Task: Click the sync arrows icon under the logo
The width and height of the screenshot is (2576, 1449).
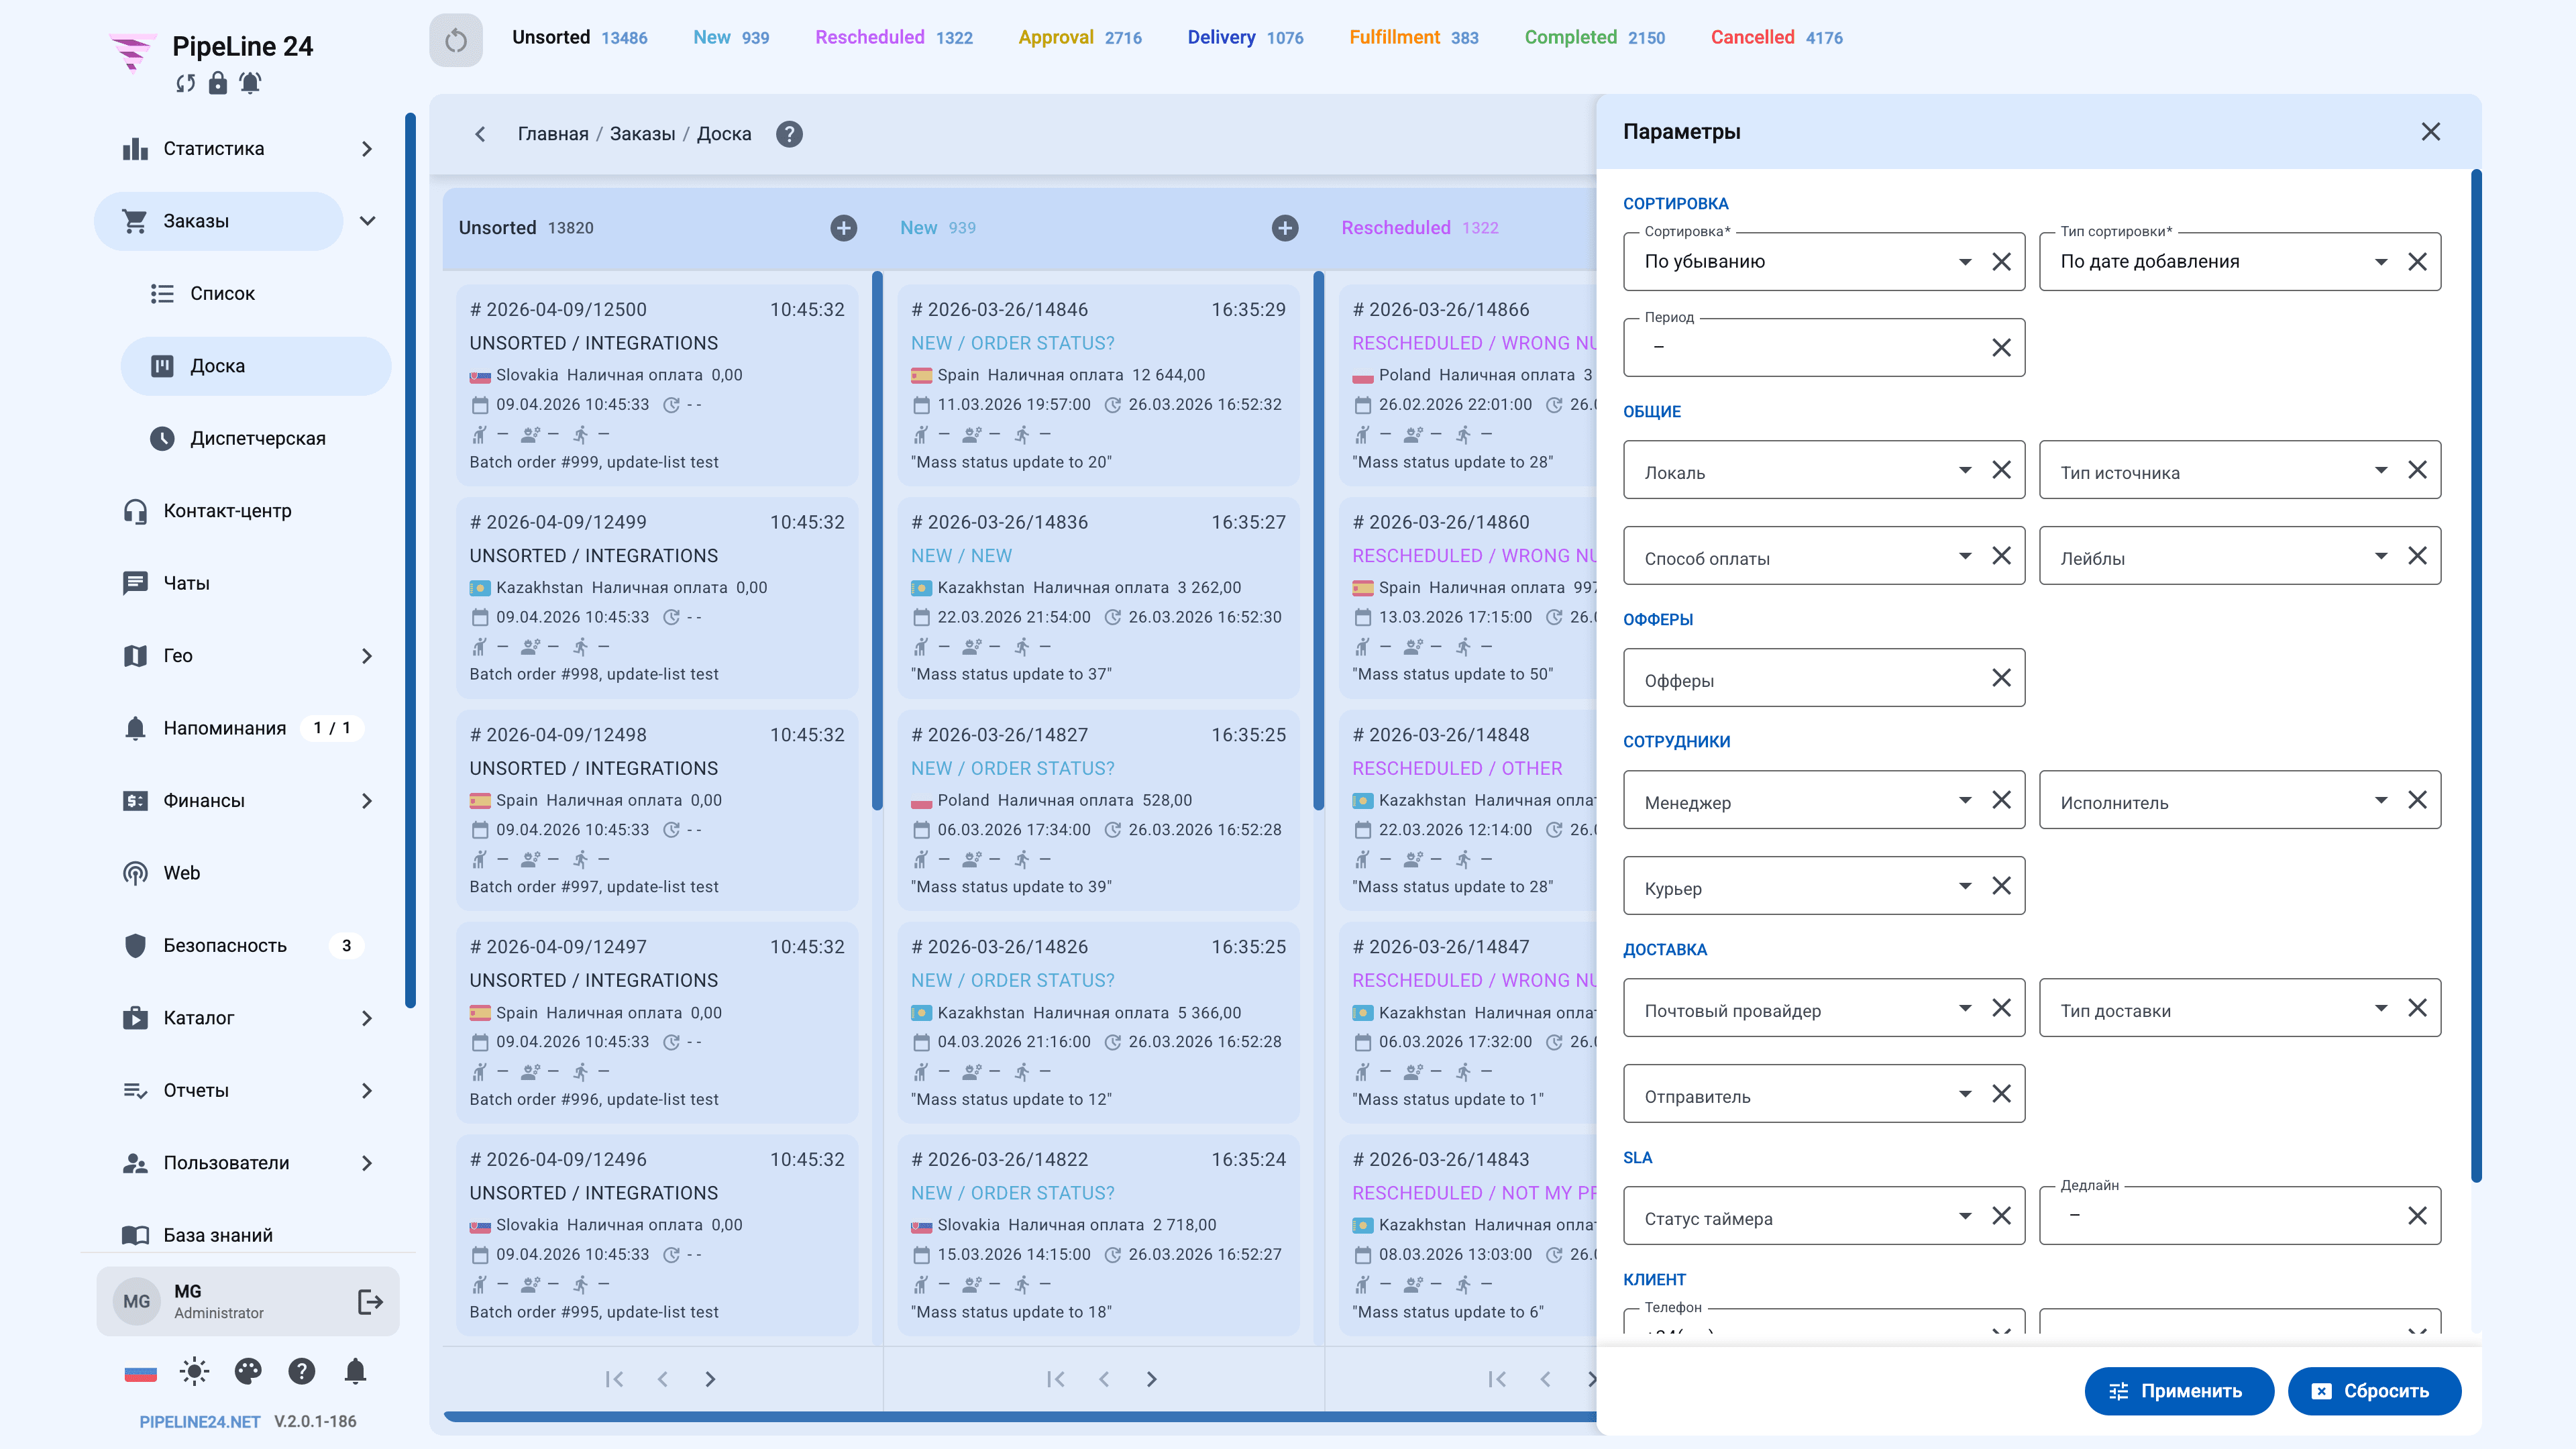Action: 185,83
